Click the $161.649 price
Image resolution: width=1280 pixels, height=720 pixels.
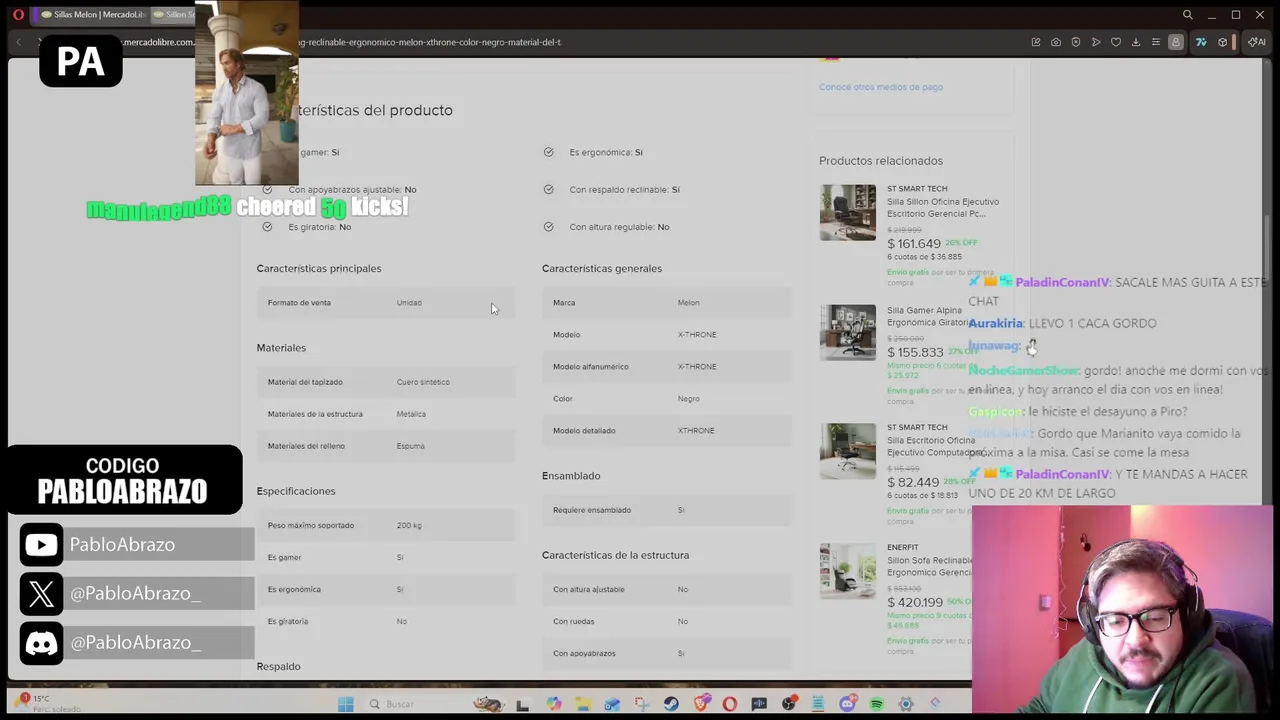[x=914, y=244]
